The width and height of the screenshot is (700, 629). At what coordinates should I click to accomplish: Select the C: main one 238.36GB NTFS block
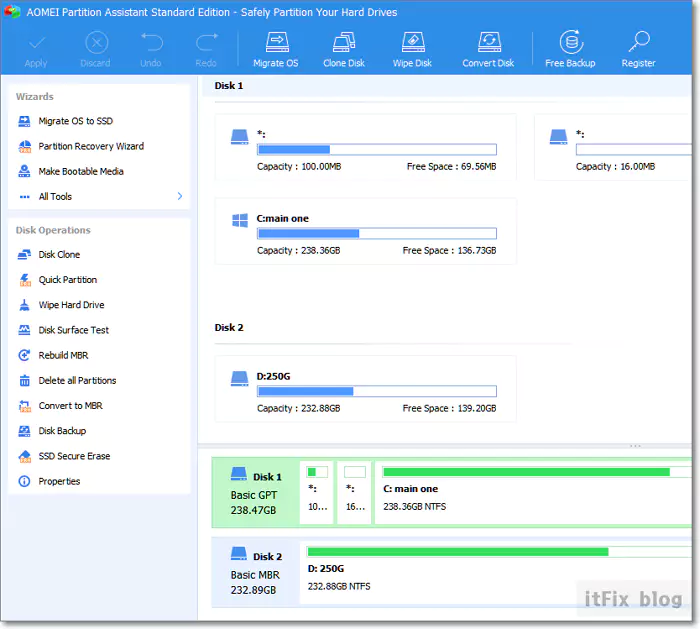point(533,492)
